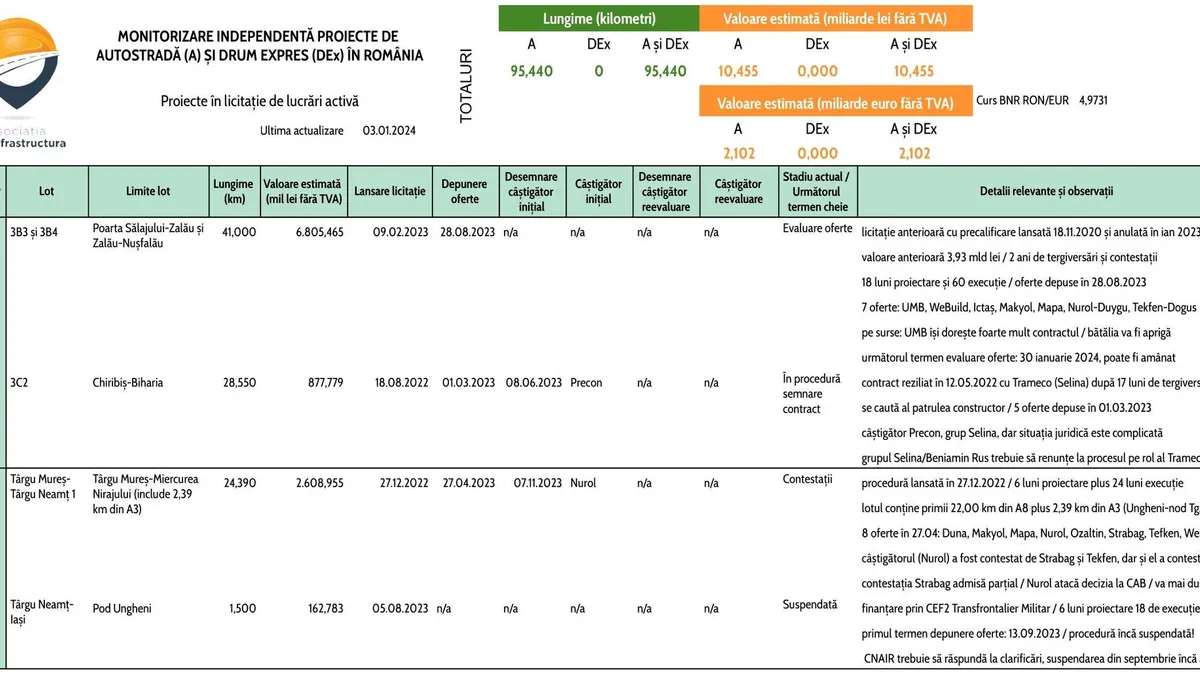Screen dimensions: 1200x675
Task: Select the "Suspendată" status cell
Action: tap(809, 604)
